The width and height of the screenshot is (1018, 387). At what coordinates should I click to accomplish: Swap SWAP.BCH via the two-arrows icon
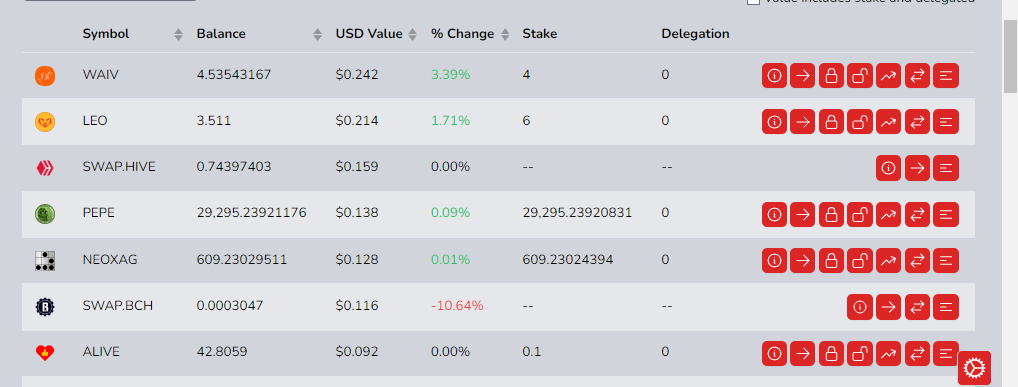tap(917, 307)
